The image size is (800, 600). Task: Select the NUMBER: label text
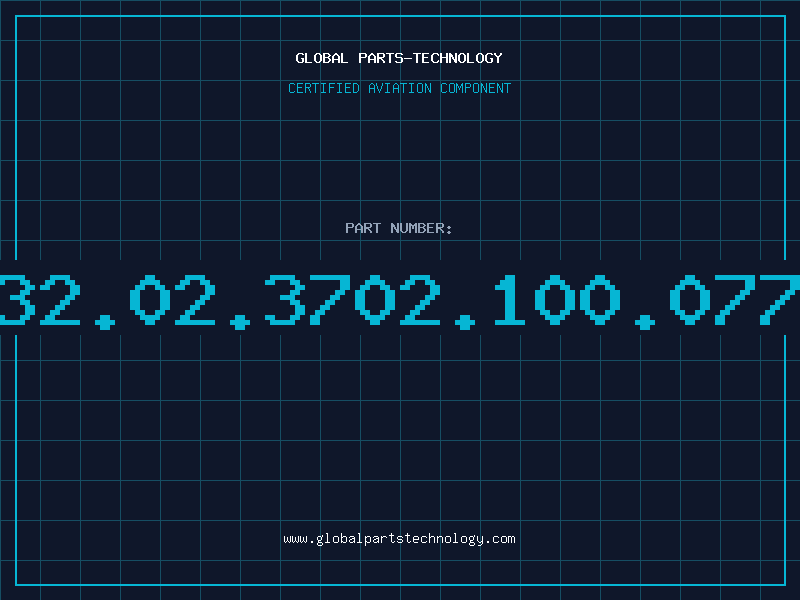[x=421, y=228]
